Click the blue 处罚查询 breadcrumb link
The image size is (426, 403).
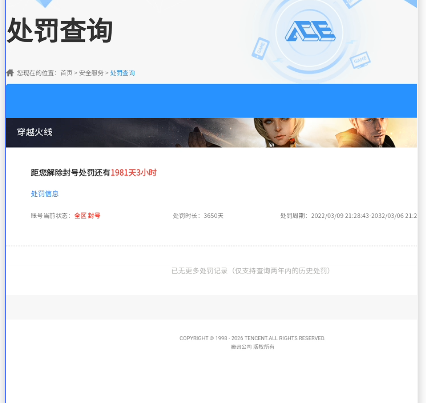(x=122, y=73)
